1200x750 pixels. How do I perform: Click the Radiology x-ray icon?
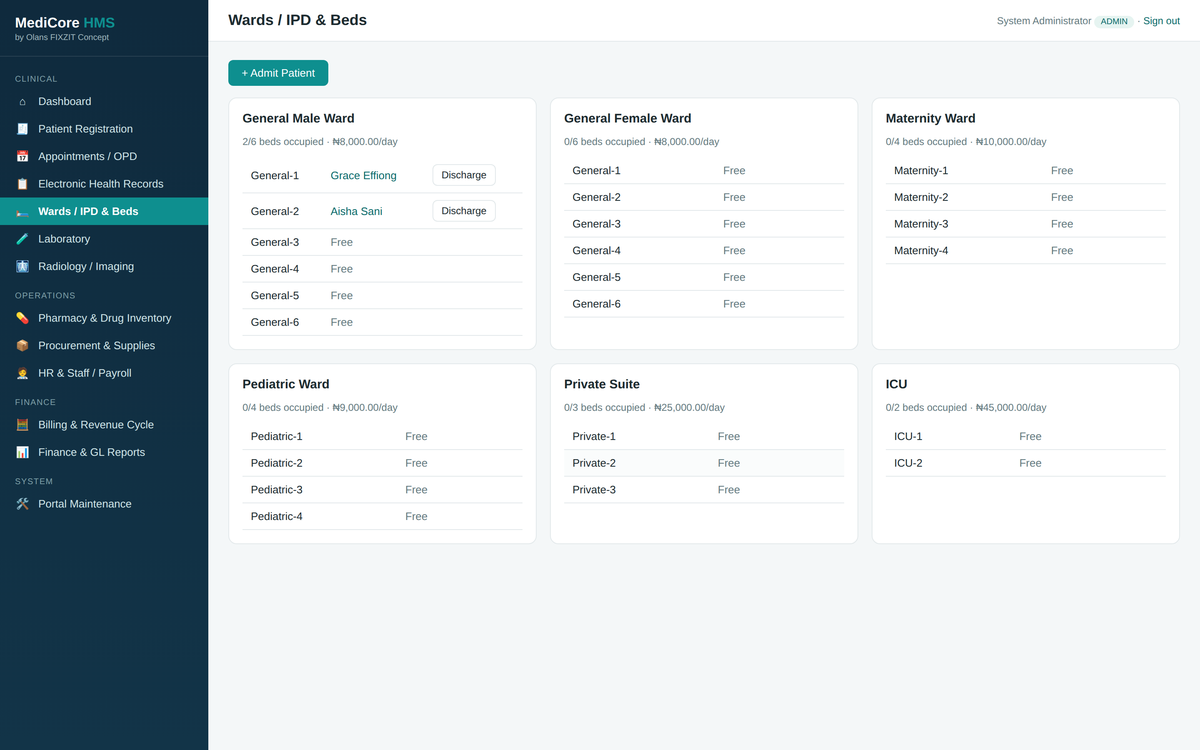pyautogui.click(x=22, y=267)
